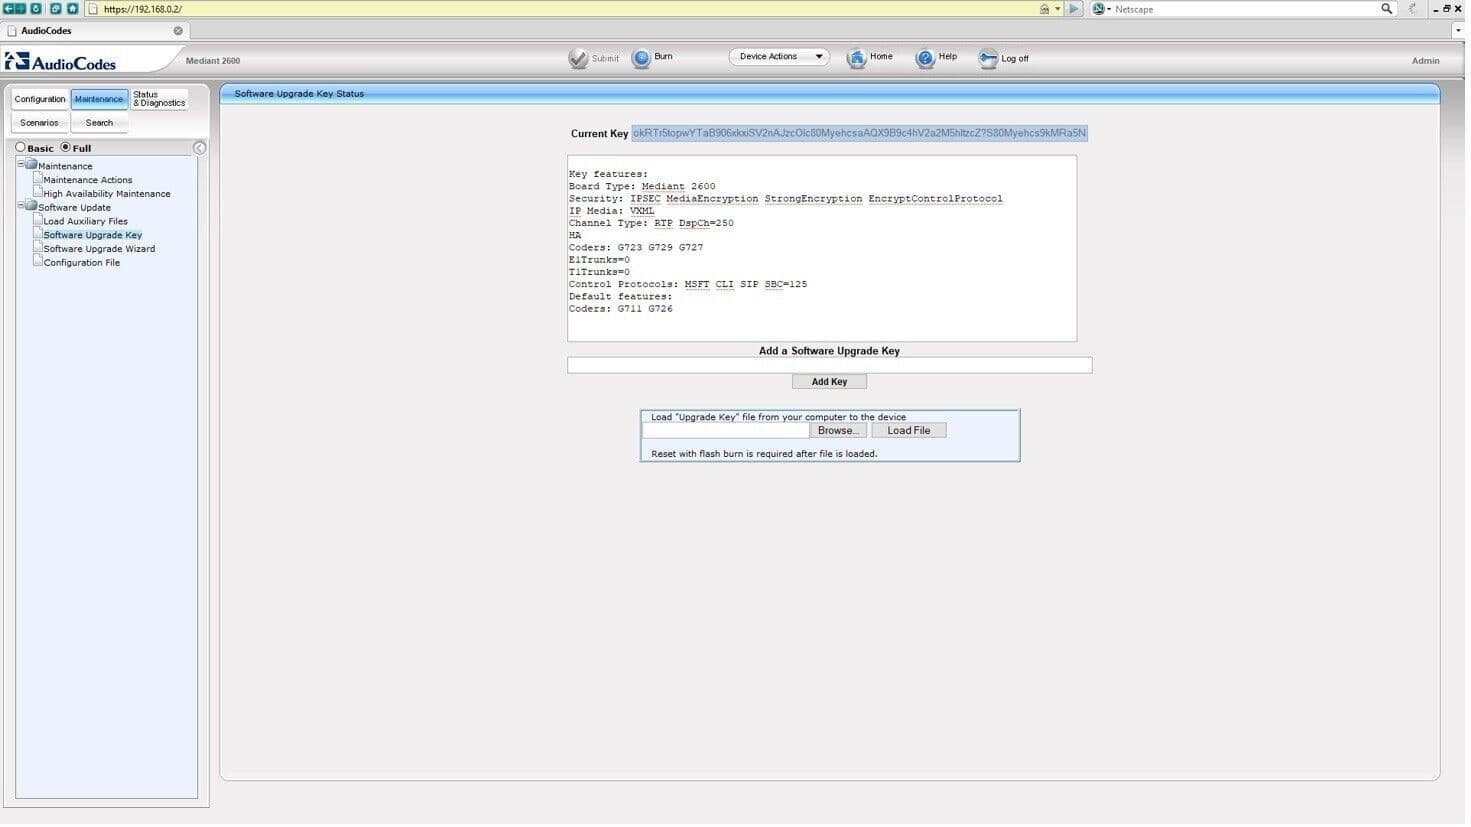Select the Basic radio button

20,147
